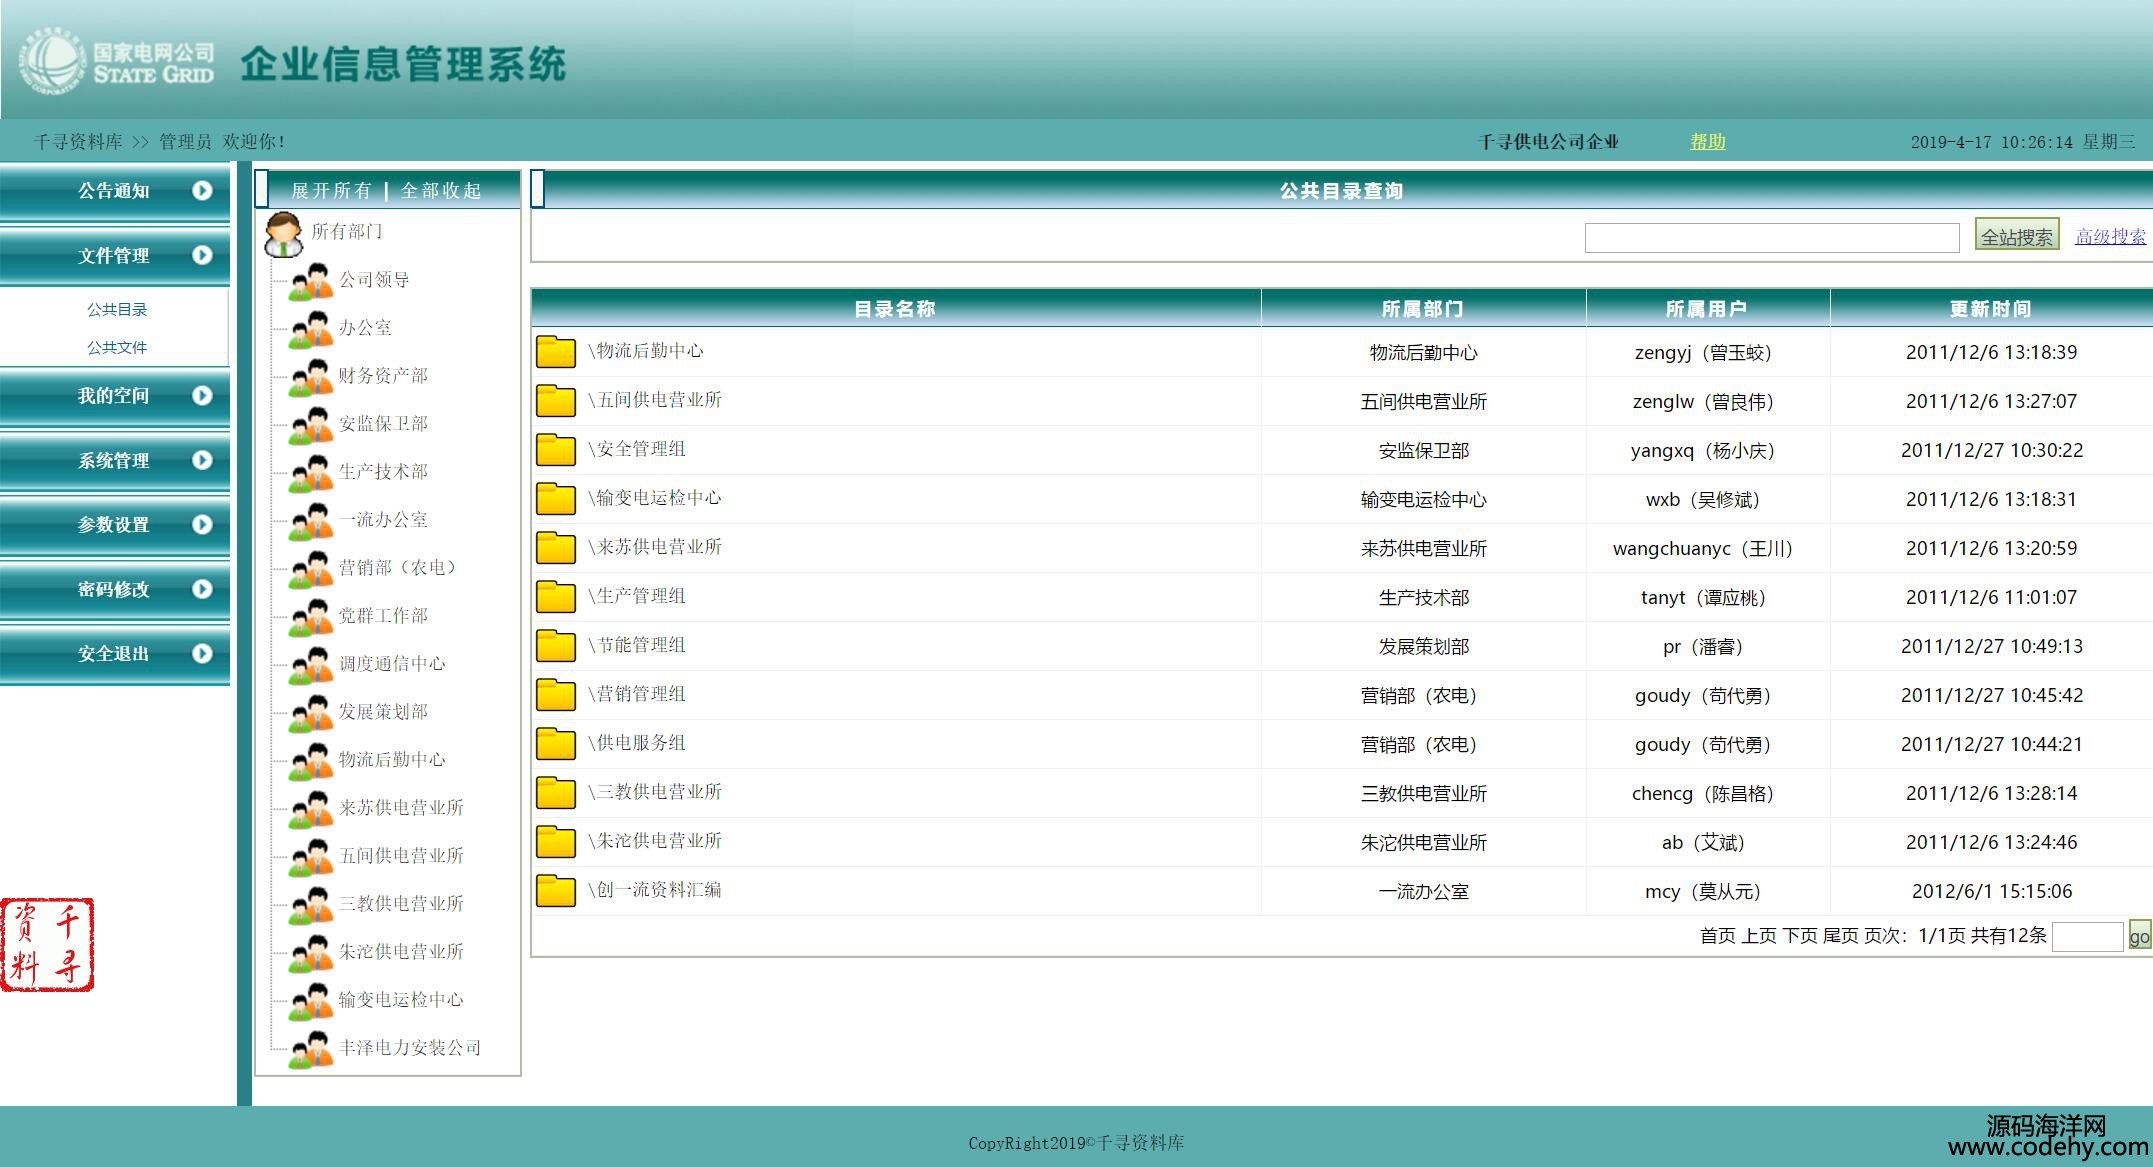Open the folder icon for \三教供电营业所
2153x1167 pixels.
556,792
